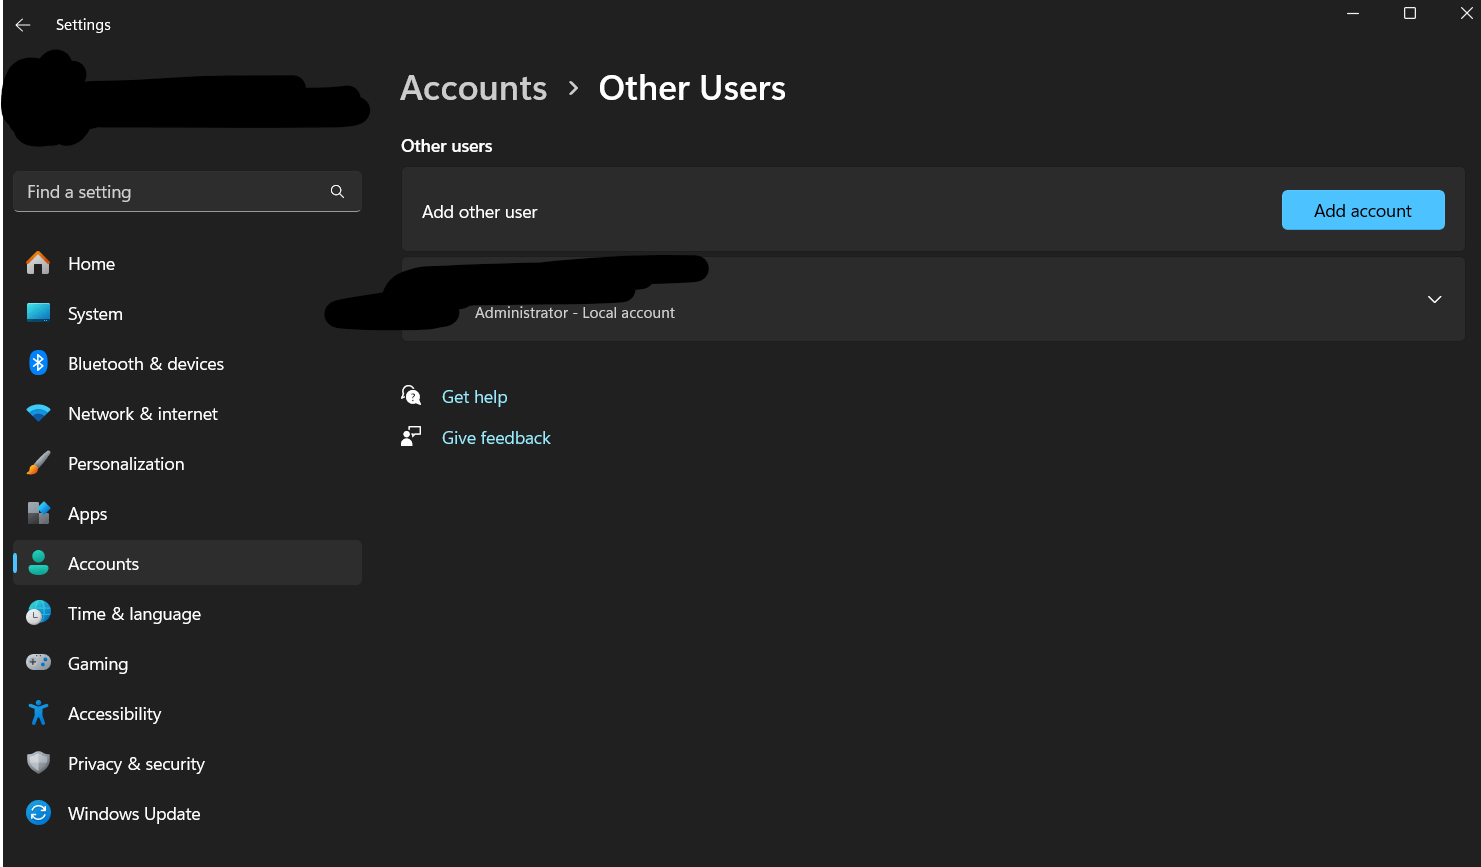Click the Find a setting search box

click(x=187, y=191)
